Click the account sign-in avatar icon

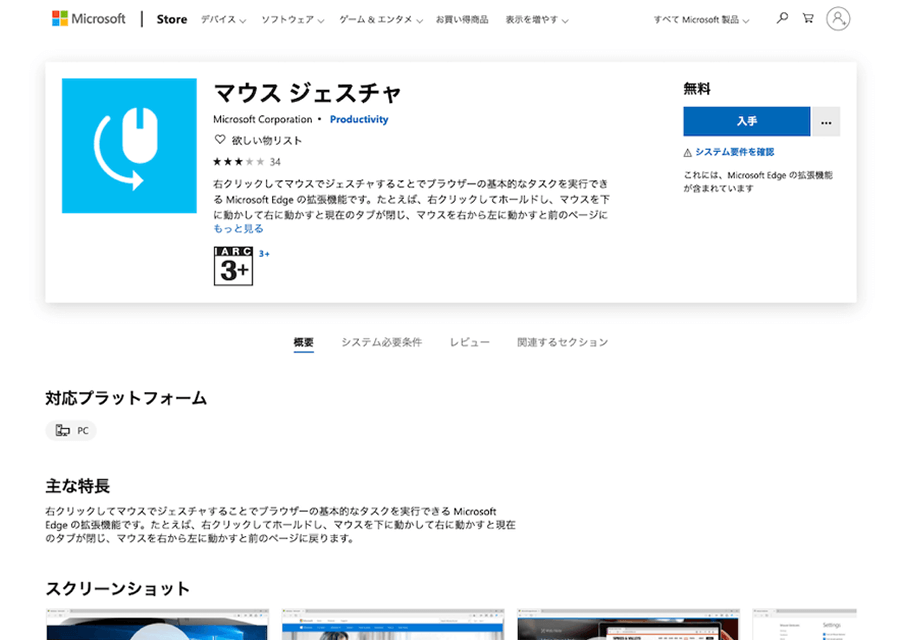pyautogui.click(x=838, y=18)
